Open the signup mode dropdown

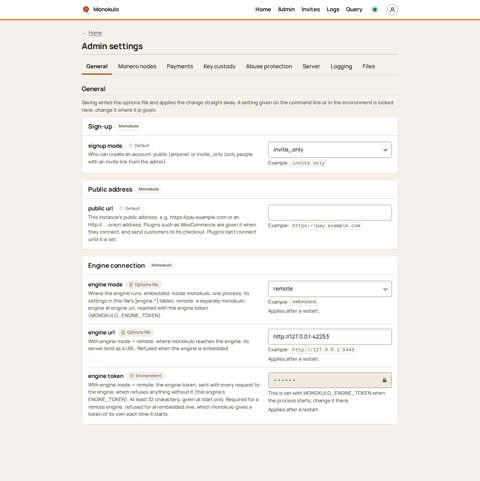(x=330, y=150)
